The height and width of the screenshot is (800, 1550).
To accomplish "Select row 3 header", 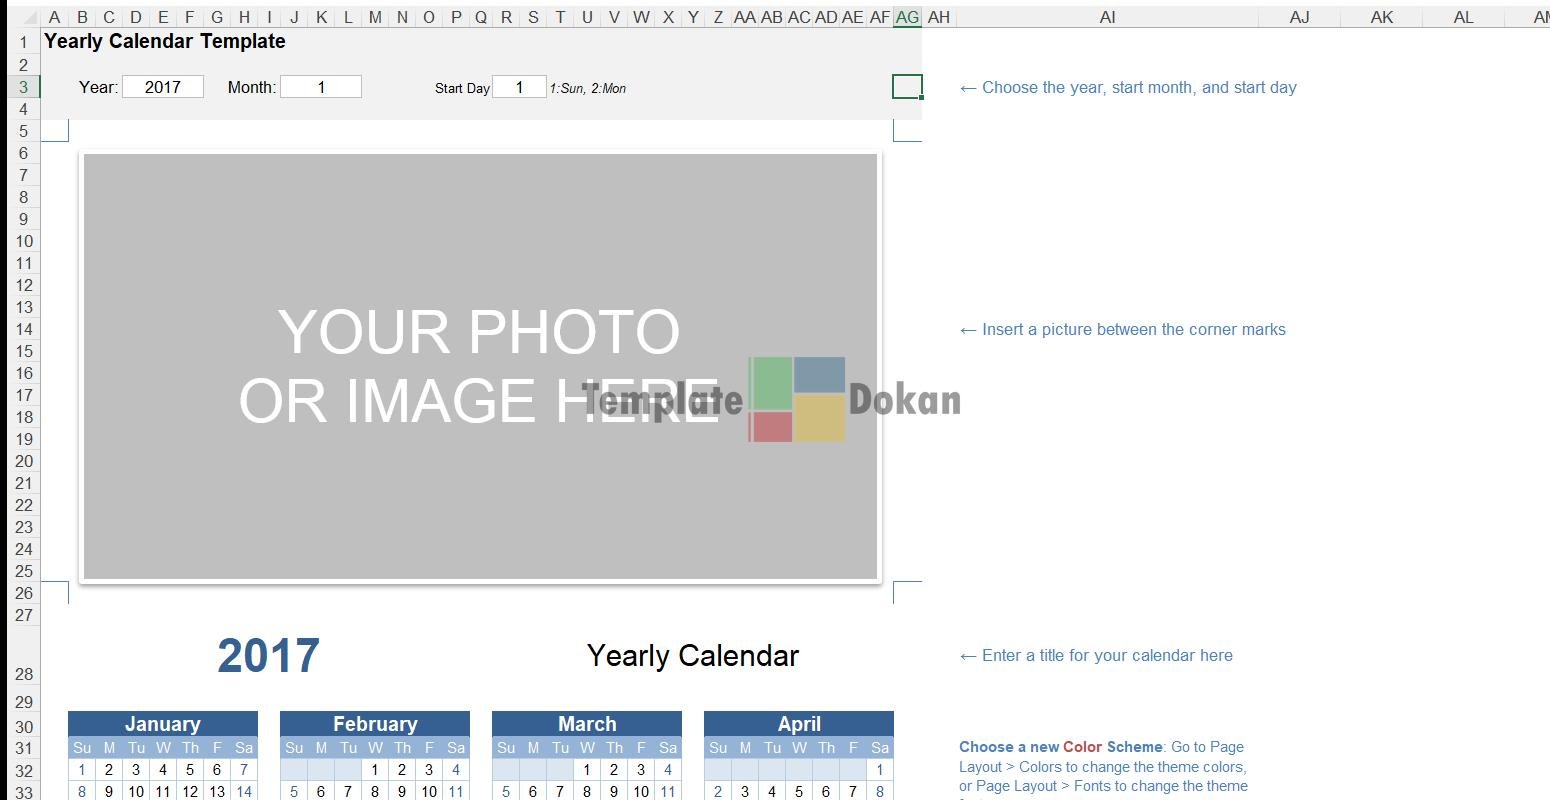I will (24, 87).
